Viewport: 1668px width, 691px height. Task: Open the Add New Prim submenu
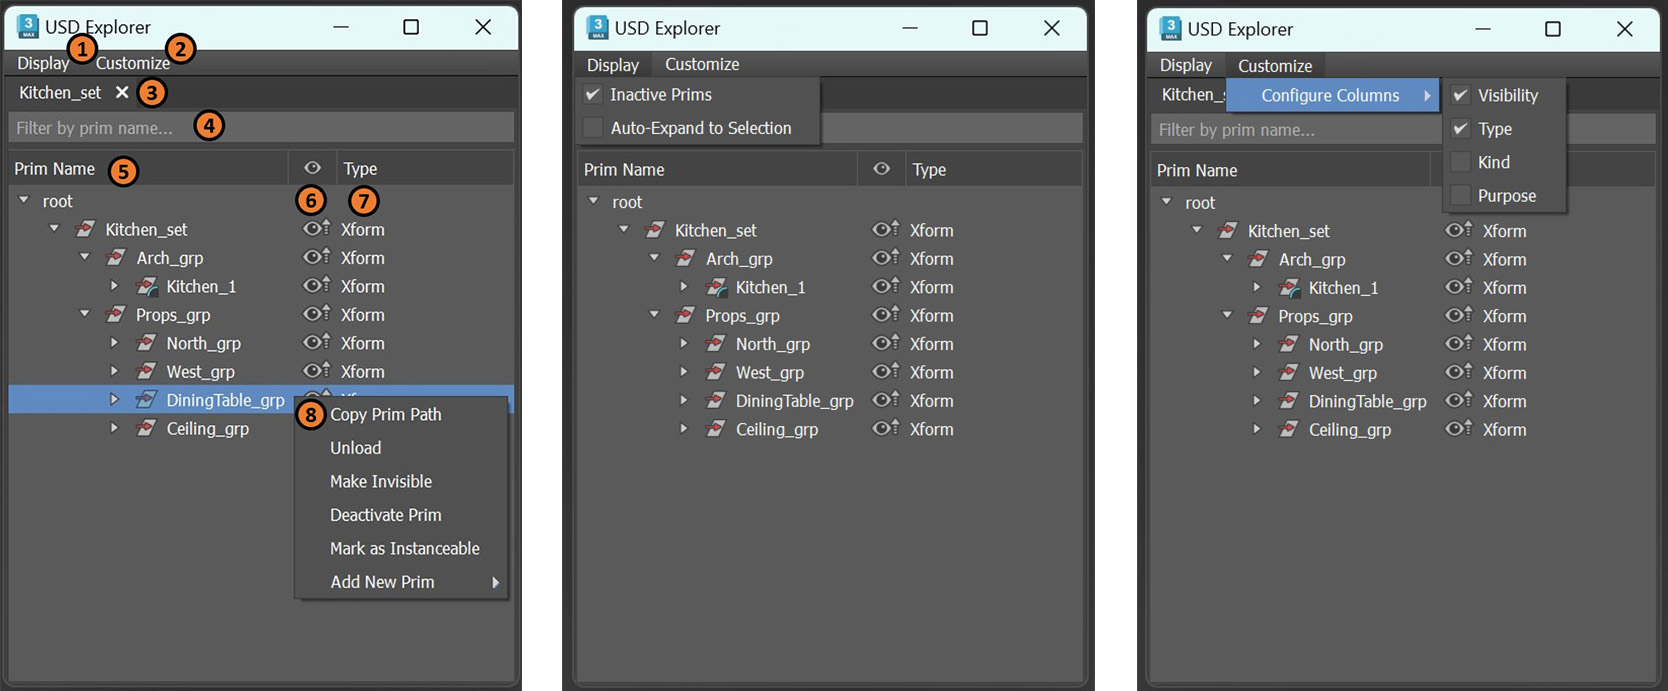click(402, 582)
